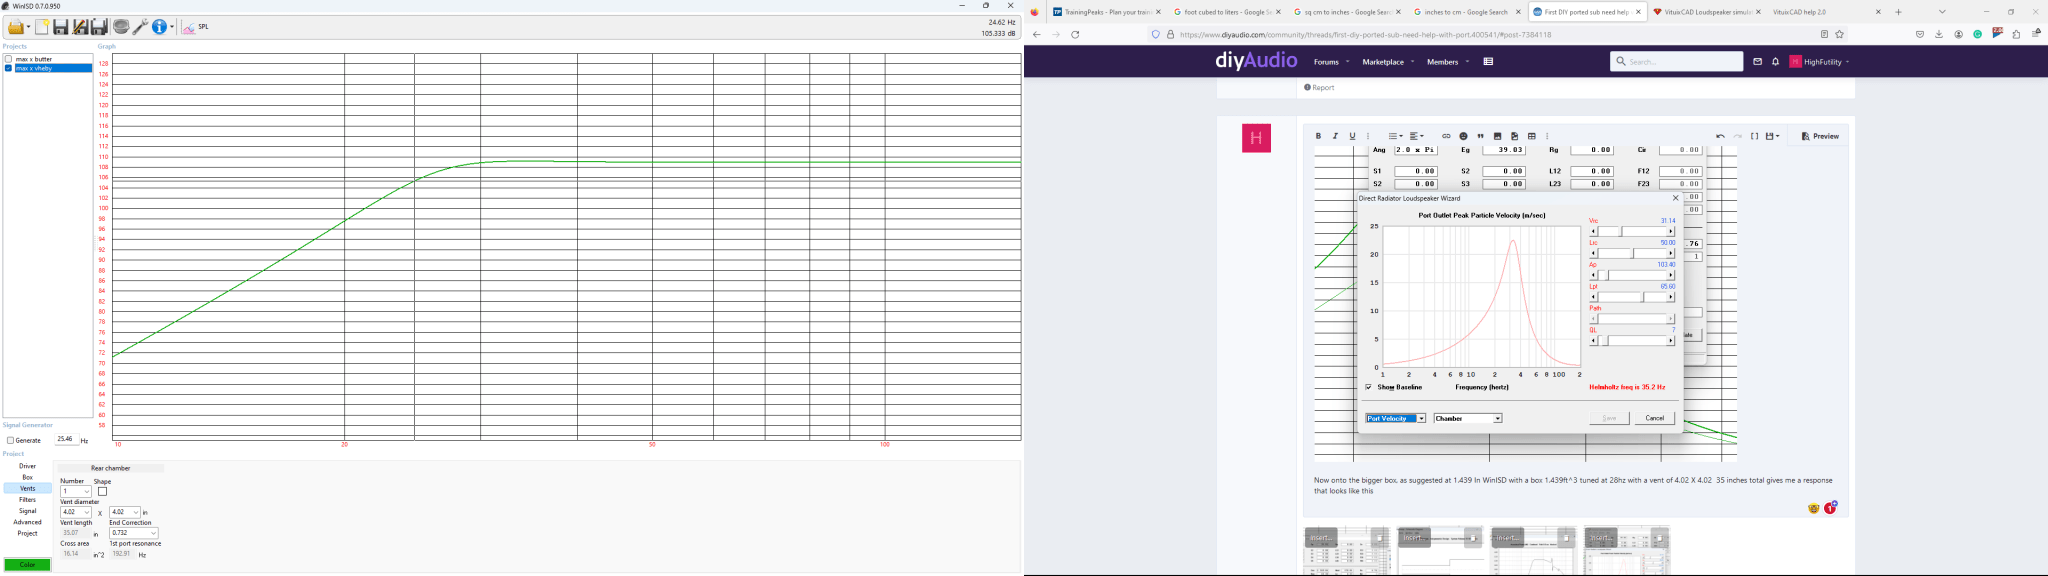Open the driver editor speaker icon
Image resolution: width=2048 pixels, height=576 pixels.
(121, 27)
